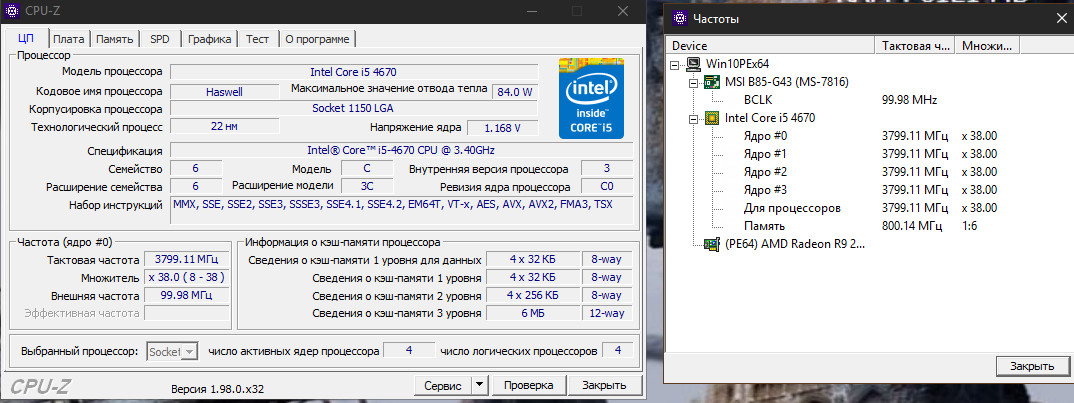This screenshot has height=403, width=1074.
Task: Click the 4 x 256 КБ L2 cache field
Action: click(532, 295)
